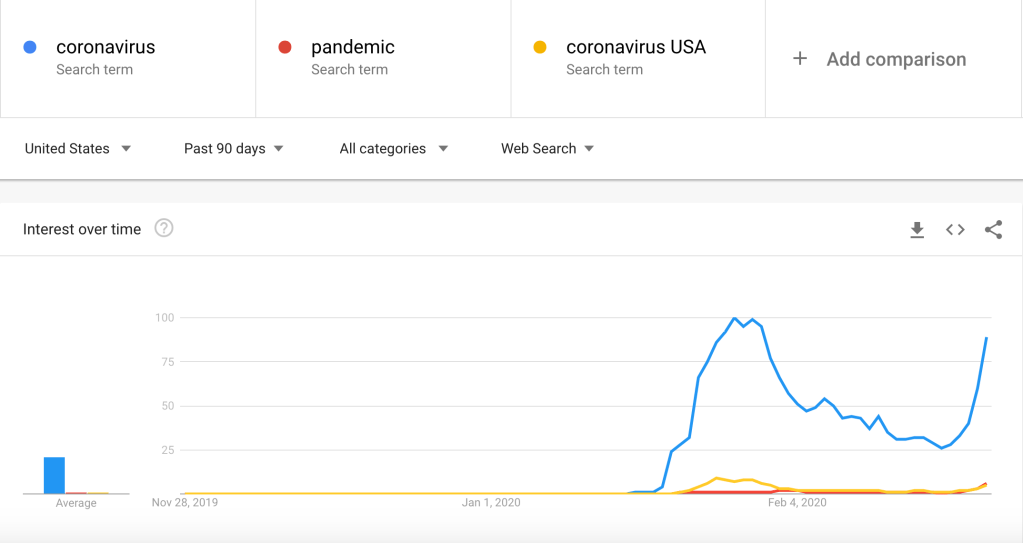Click the Feb 4, 2020 axis label
The image size is (1023, 543).
pos(797,503)
